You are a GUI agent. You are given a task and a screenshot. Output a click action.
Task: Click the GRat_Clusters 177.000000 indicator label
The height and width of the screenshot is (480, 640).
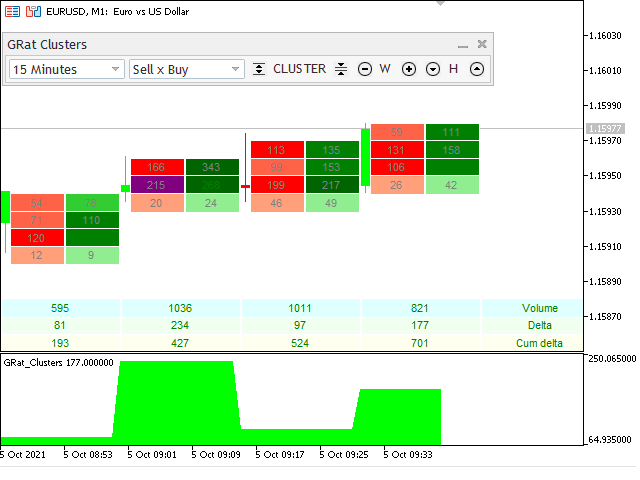tap(58, 362)
